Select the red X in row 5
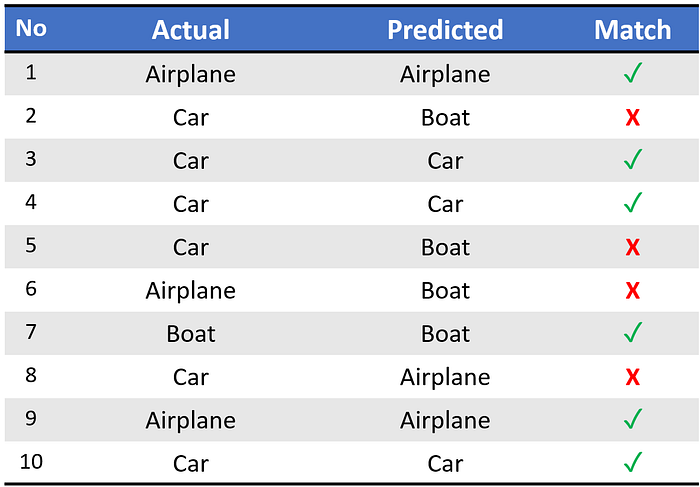This screenshot has width=700, height=487. click(x=633, y=247)
